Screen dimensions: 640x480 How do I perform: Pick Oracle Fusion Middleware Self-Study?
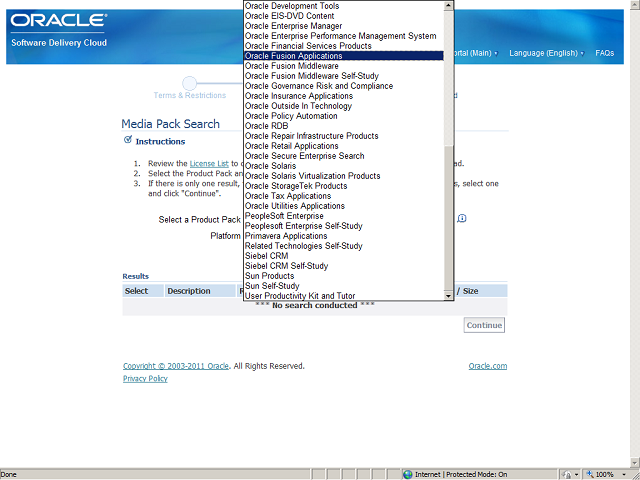344,76
